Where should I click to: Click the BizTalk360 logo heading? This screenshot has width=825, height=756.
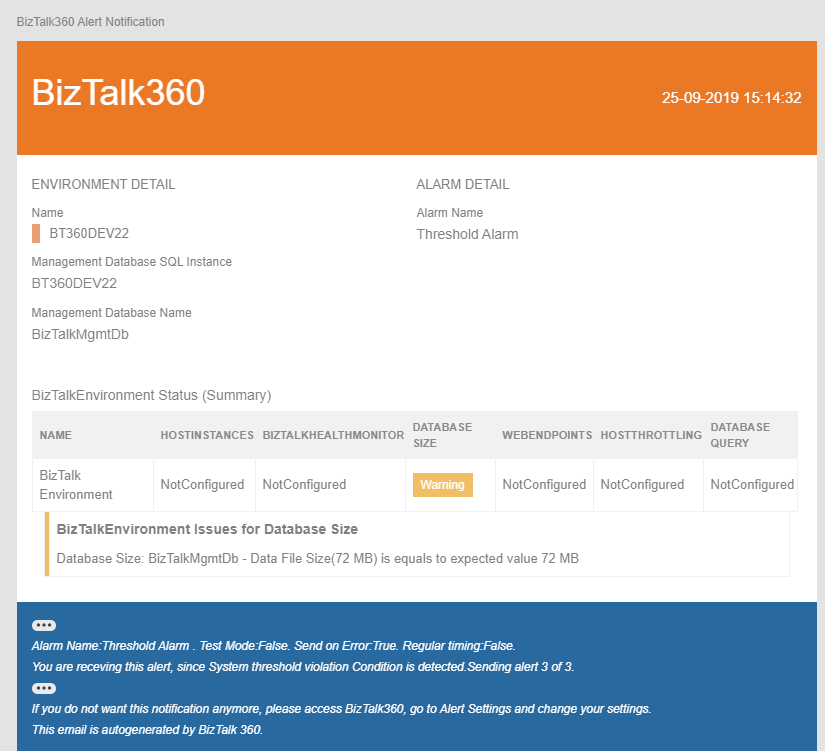click(x=118, y=93)
